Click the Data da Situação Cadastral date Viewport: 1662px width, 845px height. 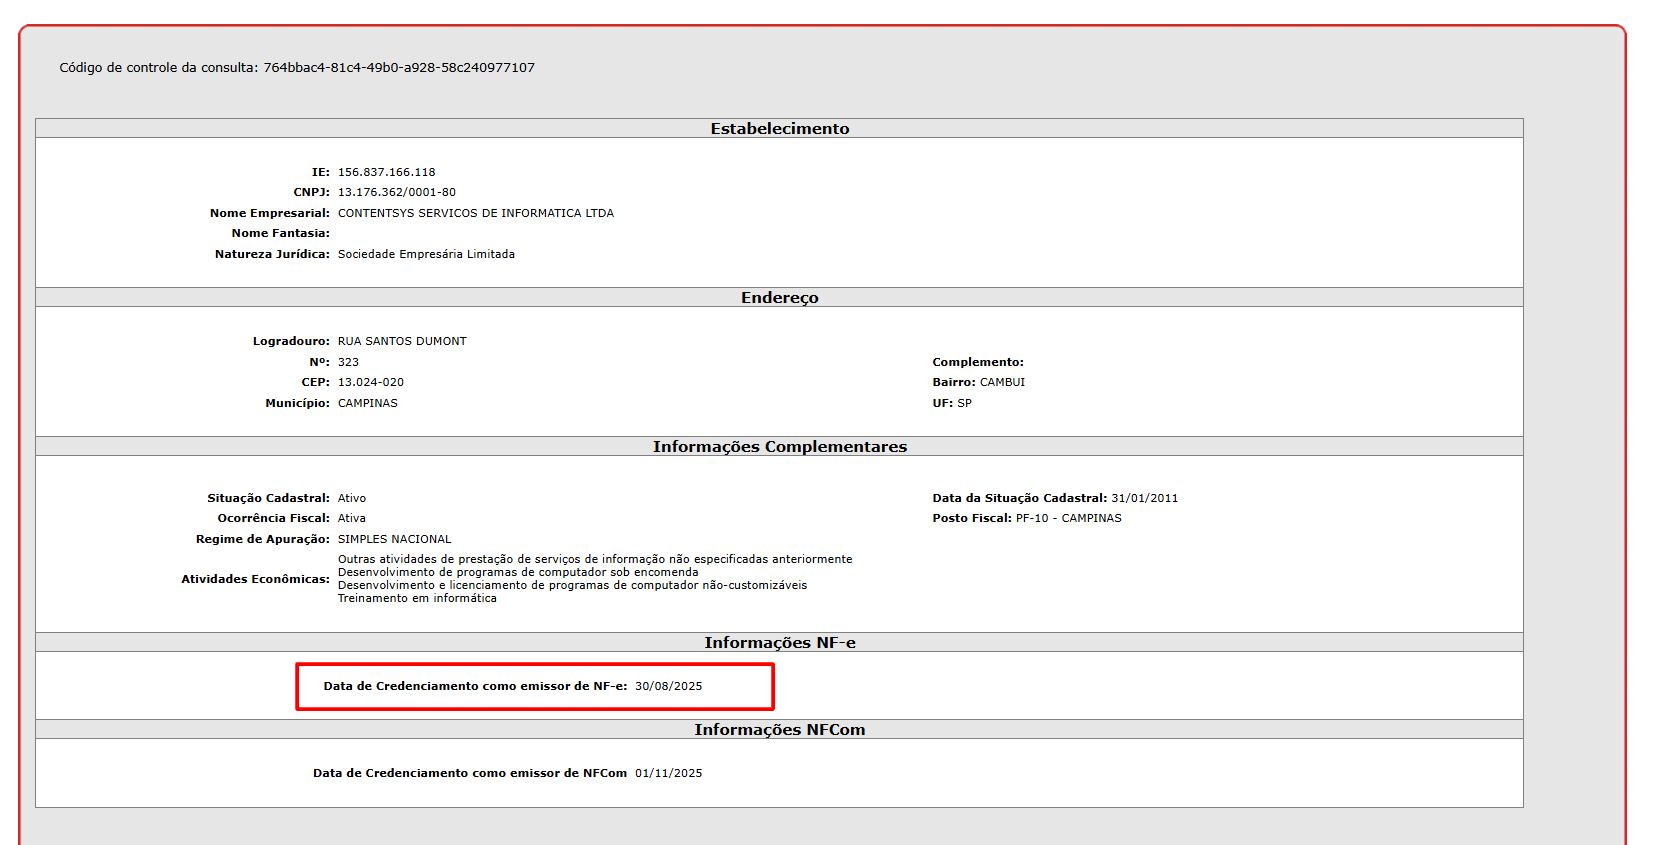tap(1144, 498)
